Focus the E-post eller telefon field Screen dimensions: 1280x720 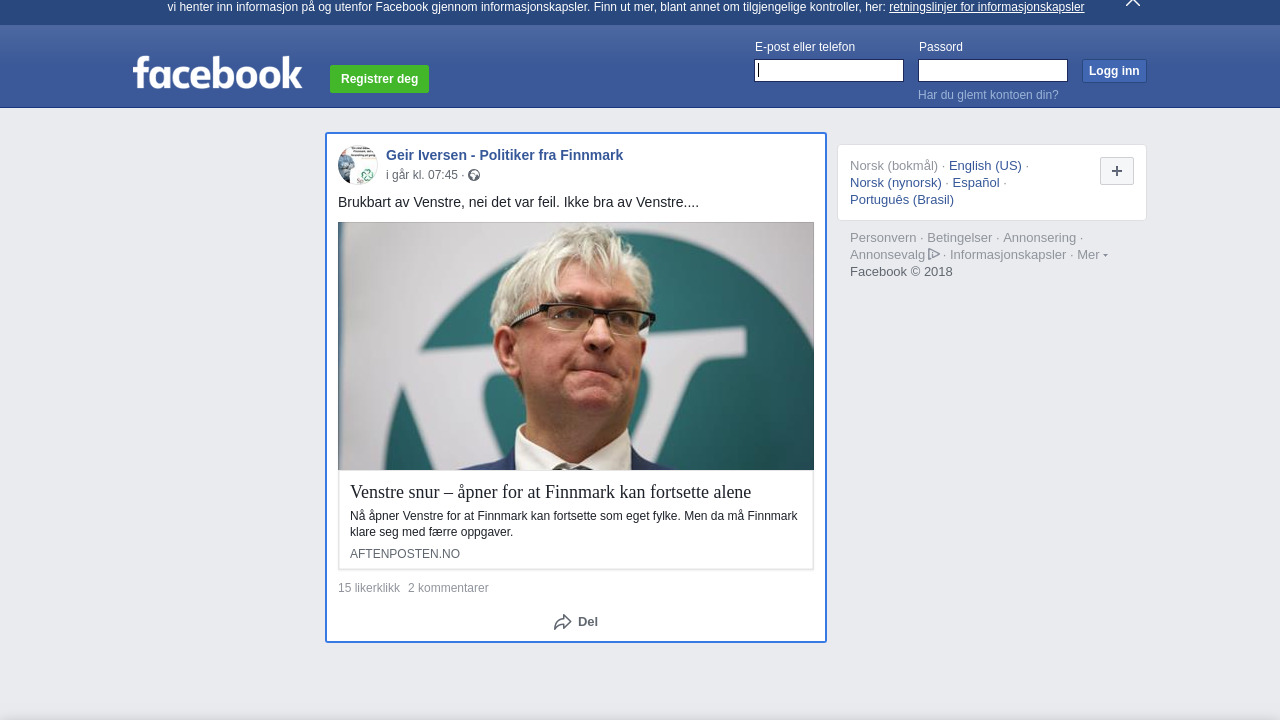point(829,70)
